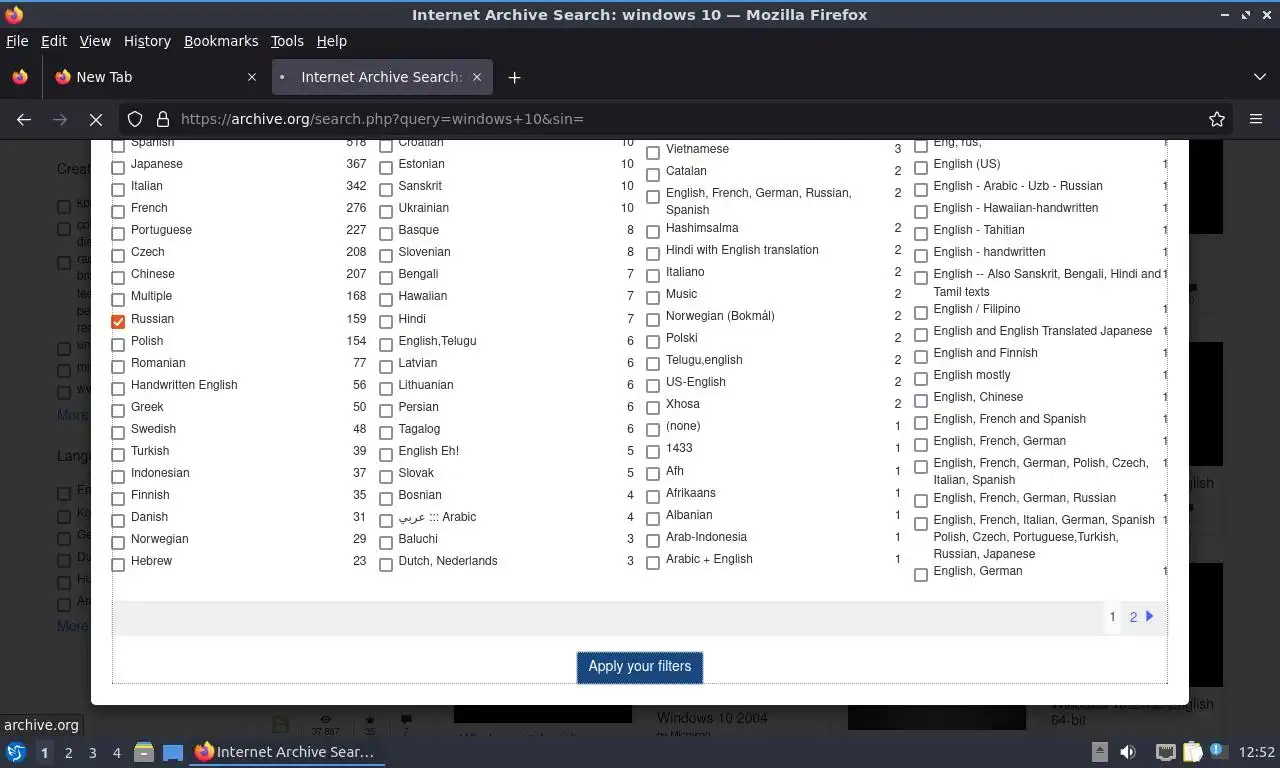Image resolution: width=1280 pixels, height=768 pixels.
Task: Check the English, German checkbox
Action: [921, 574]
